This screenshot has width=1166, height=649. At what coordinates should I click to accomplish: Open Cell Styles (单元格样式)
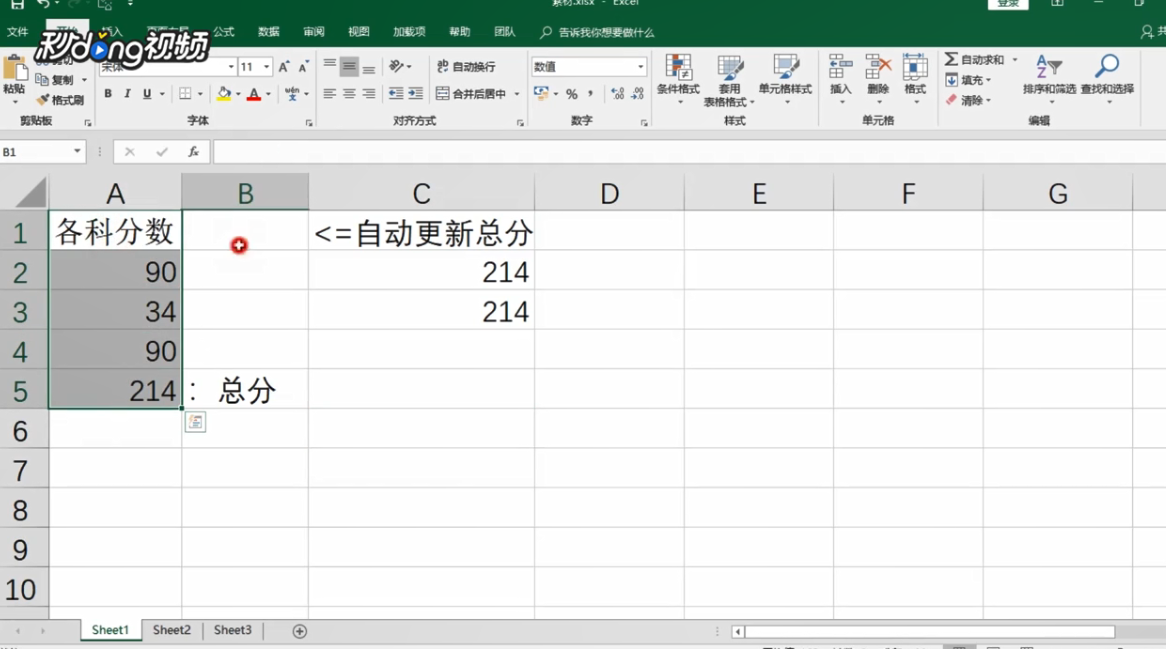click(785, 77)
